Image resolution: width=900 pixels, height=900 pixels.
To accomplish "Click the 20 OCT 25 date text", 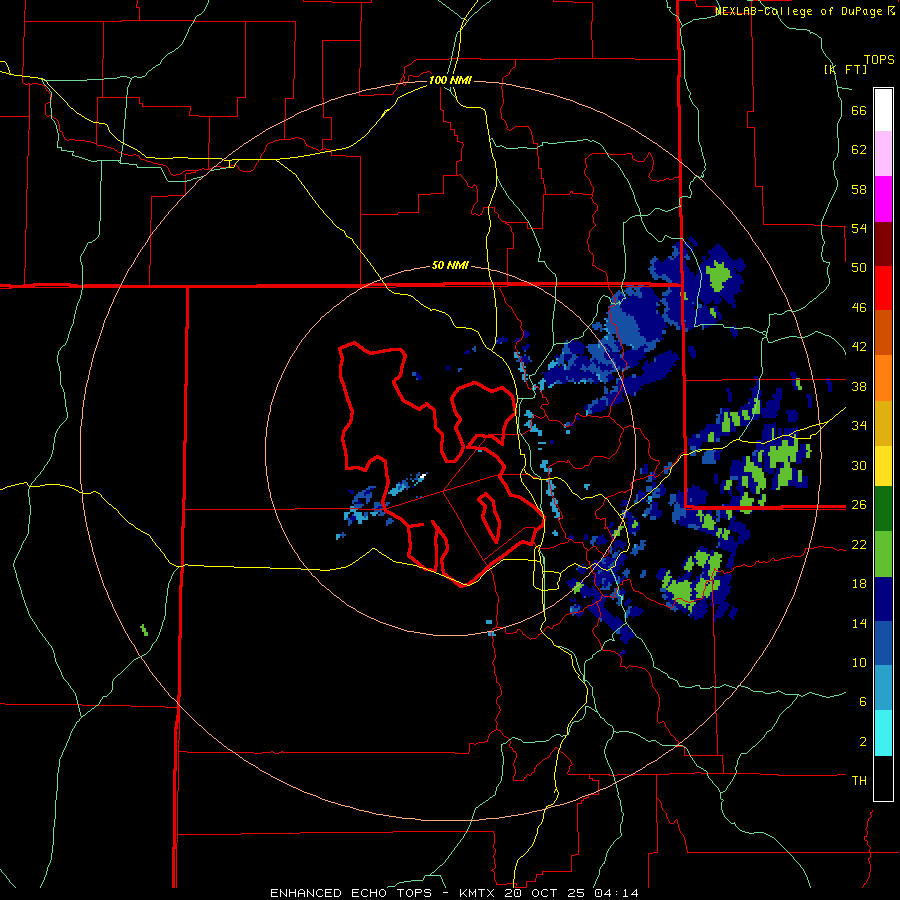I will coord(544,893).
